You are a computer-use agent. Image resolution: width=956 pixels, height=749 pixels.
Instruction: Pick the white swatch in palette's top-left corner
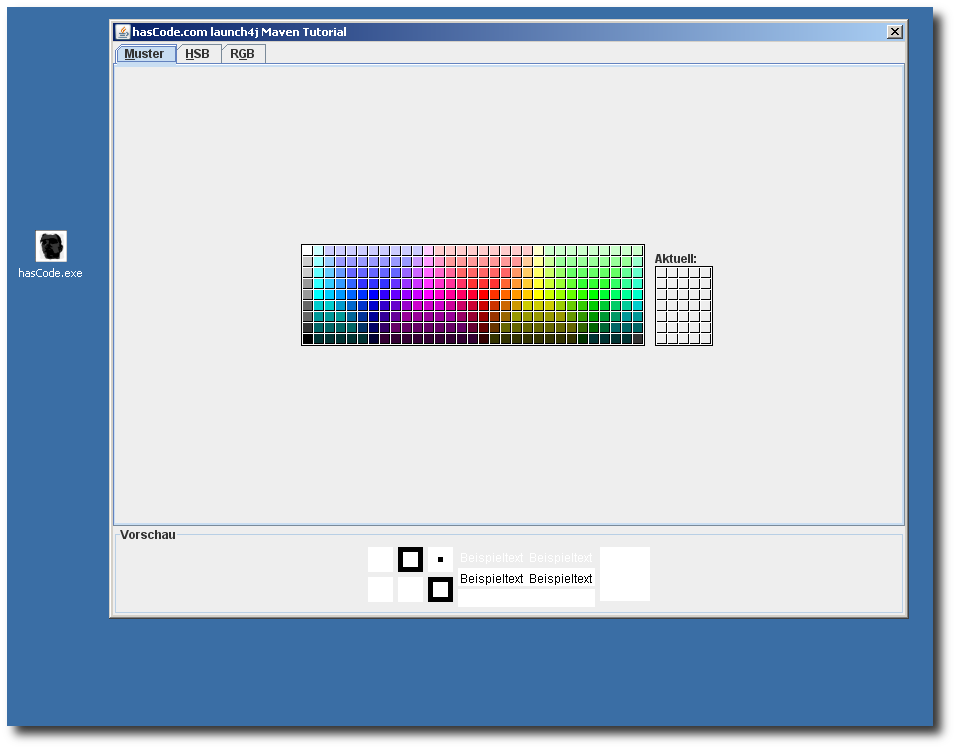click(x=308, y=251)
